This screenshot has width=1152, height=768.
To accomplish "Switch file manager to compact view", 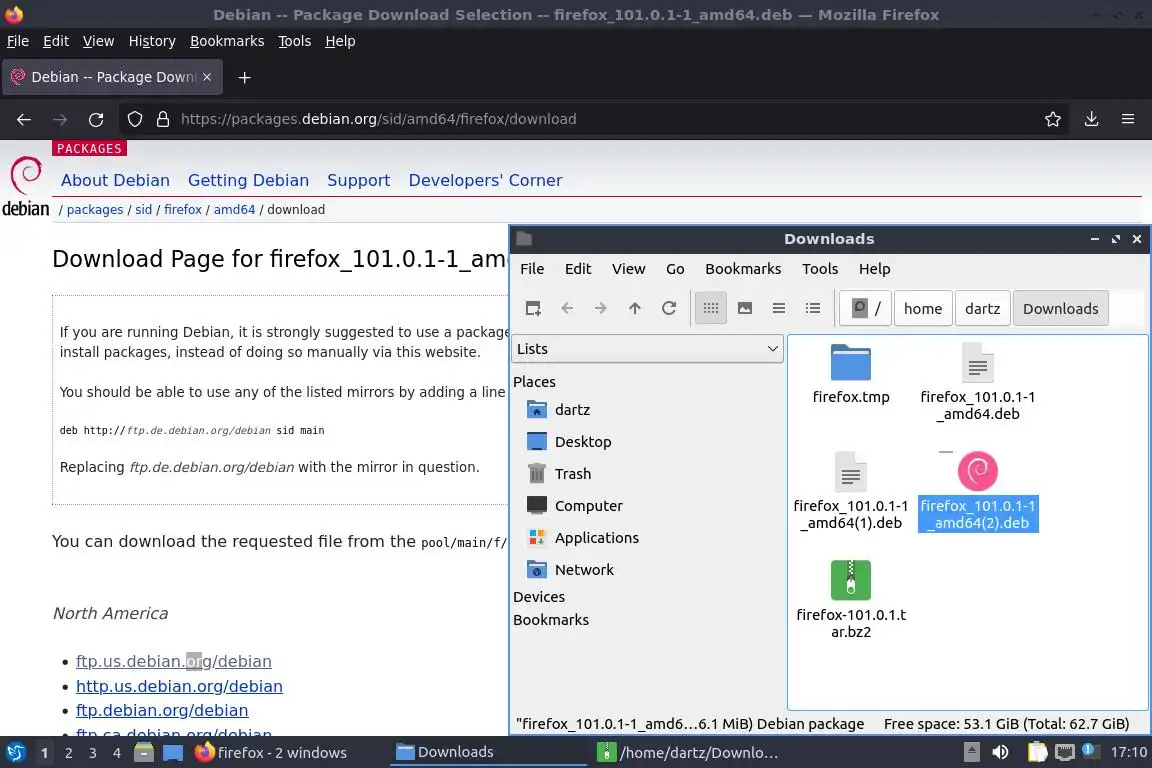I will [x=779, y=309].
